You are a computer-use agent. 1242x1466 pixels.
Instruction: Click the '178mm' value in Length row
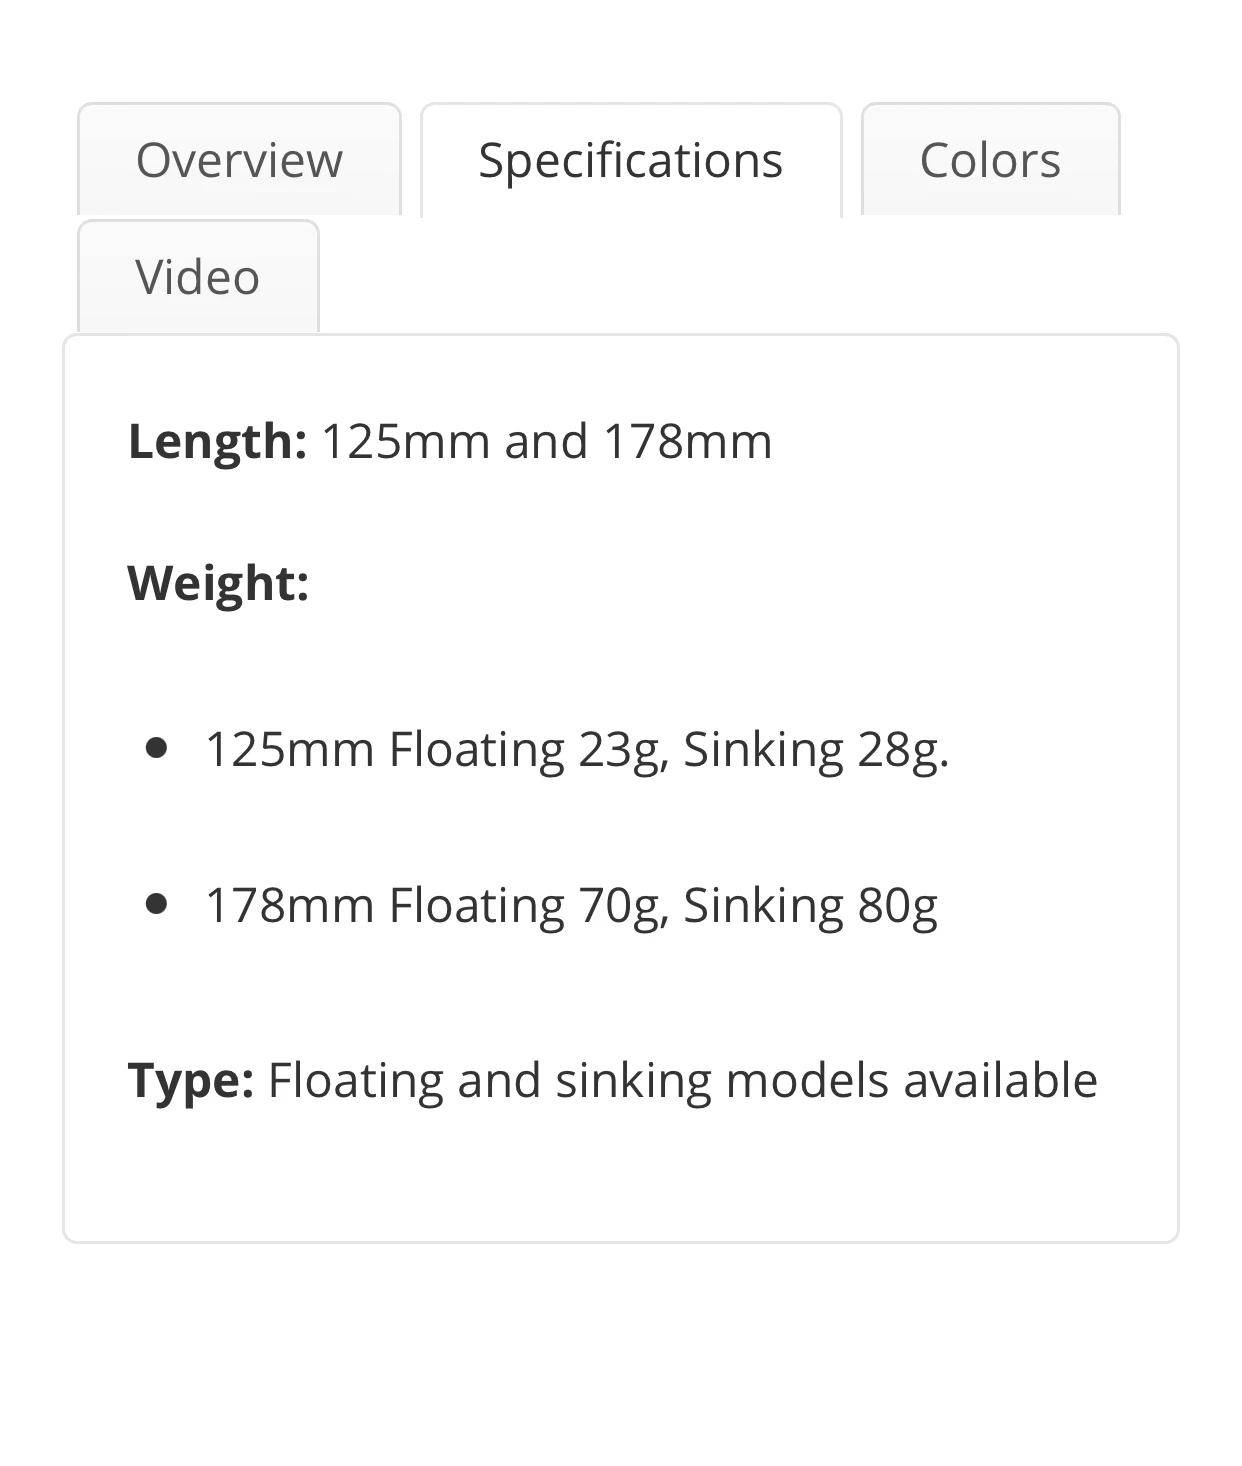pyautogui.click(x=687, y=441)
